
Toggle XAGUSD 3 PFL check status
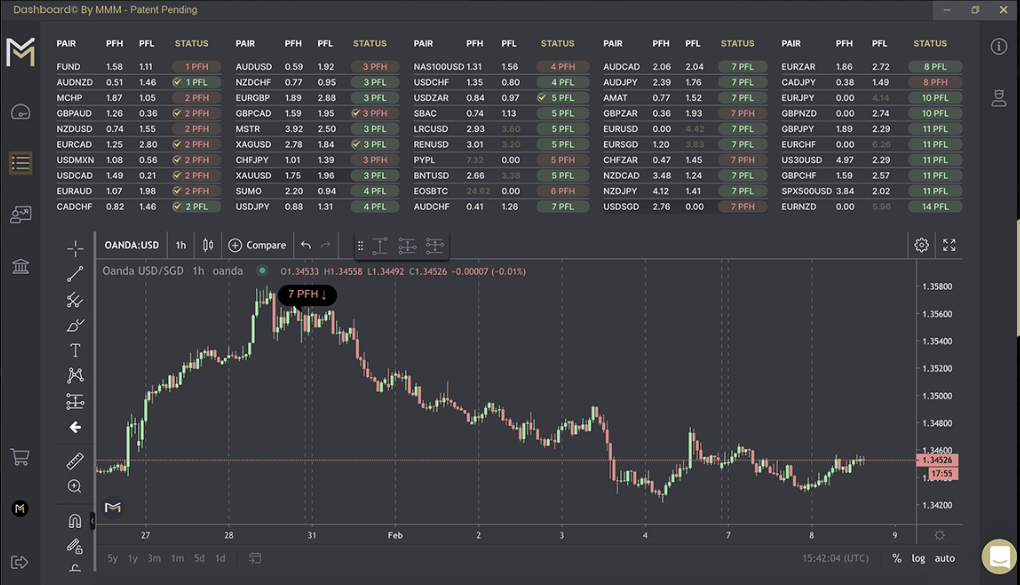click(x=356, y=144)
